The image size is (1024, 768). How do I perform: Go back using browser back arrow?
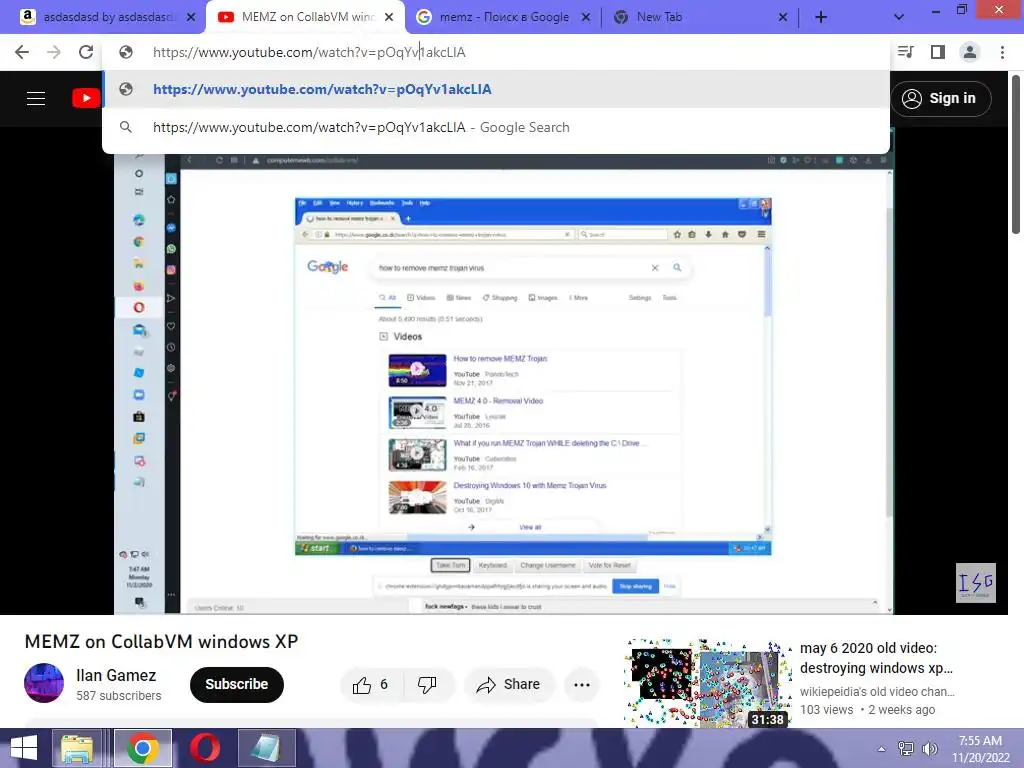click(x=22, y=52)
